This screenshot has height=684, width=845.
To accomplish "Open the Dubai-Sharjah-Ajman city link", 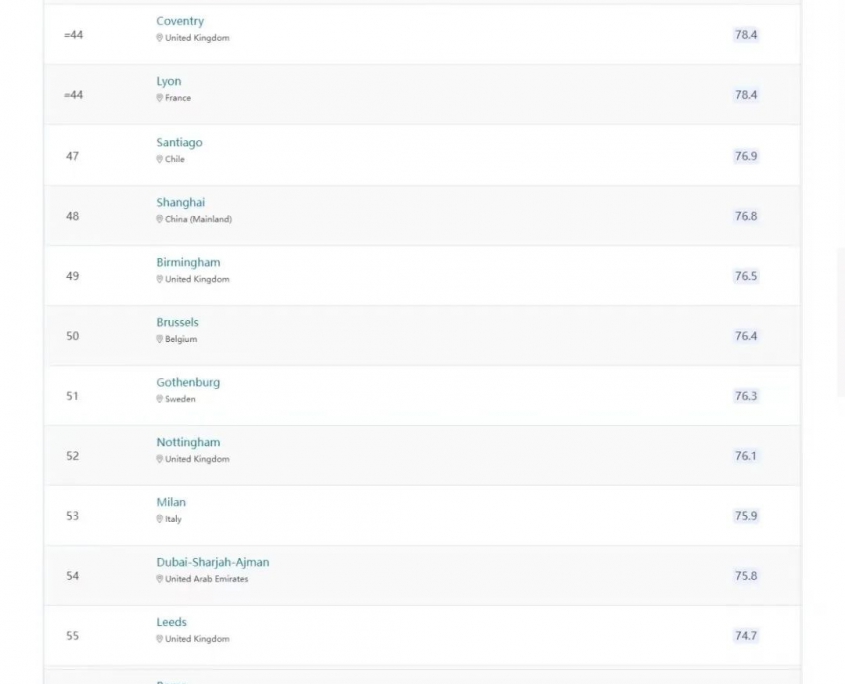I will coord(213,562).
